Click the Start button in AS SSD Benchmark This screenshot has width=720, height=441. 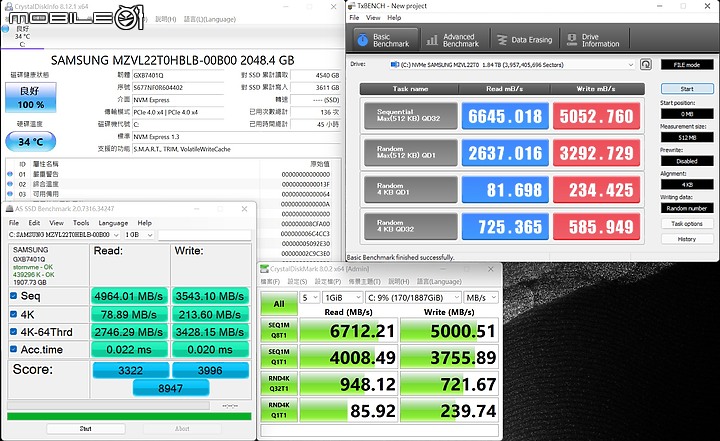click(85, 429)
